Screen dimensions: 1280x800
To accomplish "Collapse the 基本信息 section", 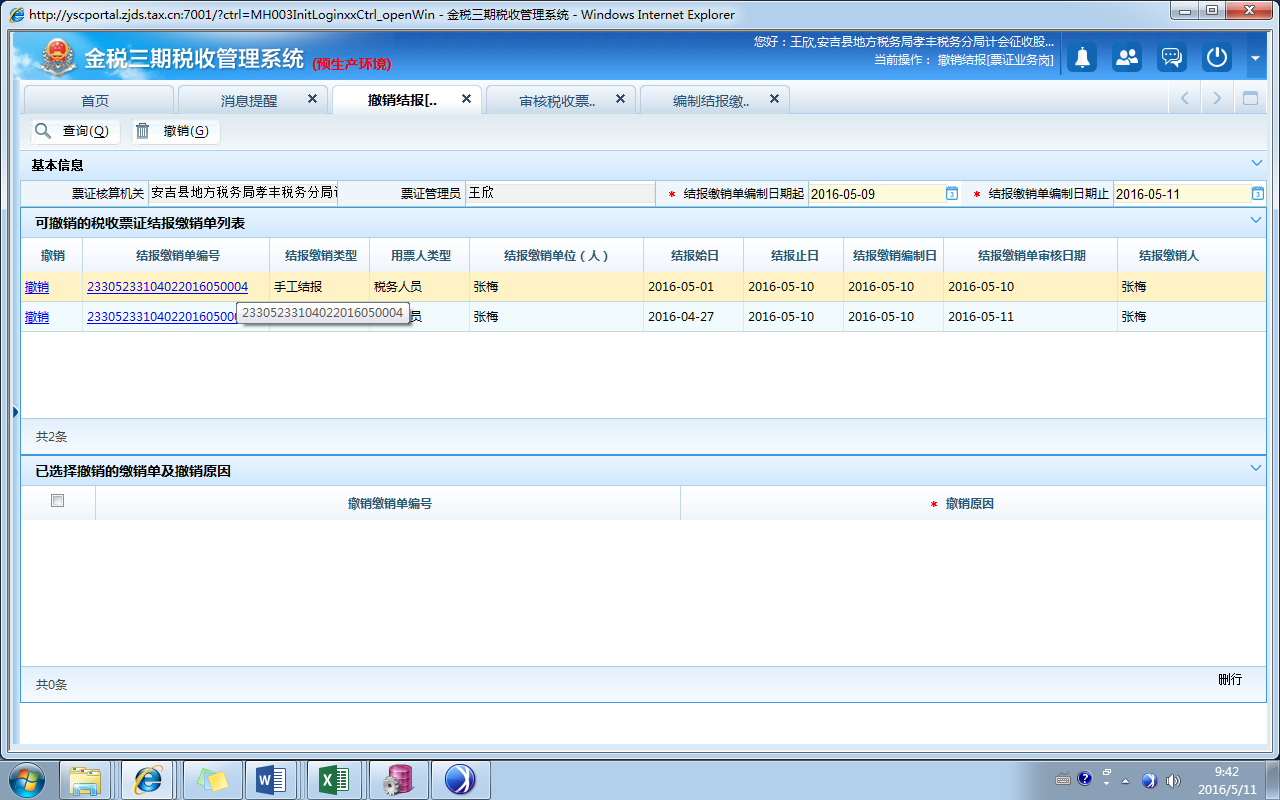I will pos(1256,163).
